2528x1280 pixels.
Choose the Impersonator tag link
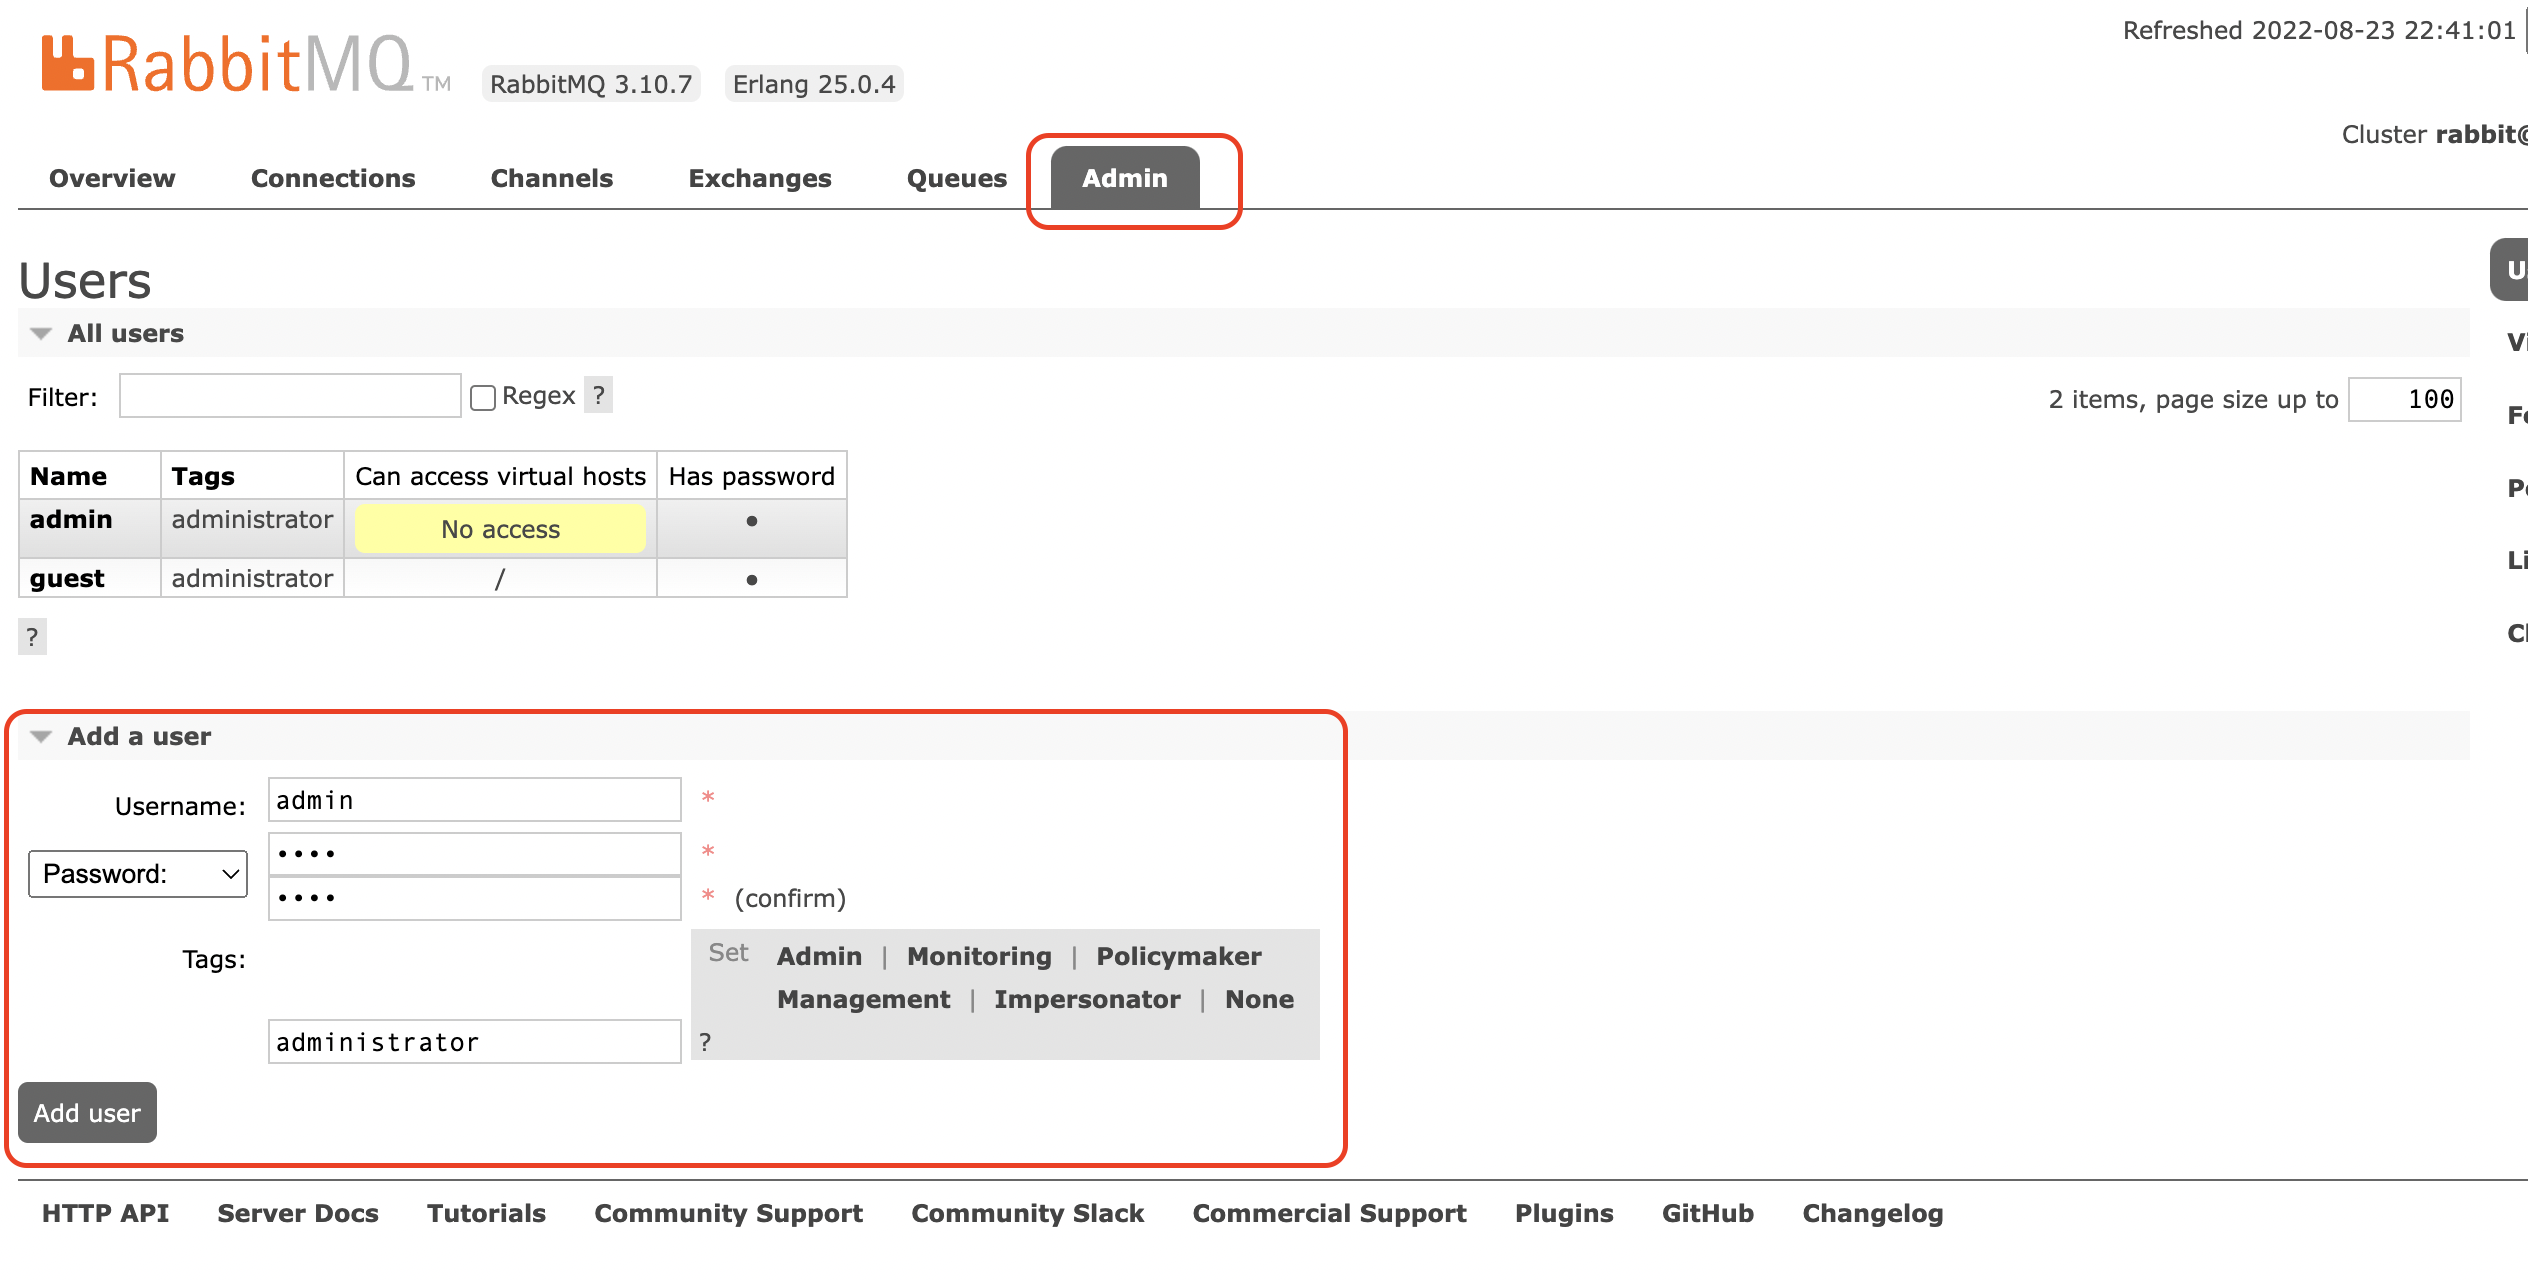(1086, 999)
